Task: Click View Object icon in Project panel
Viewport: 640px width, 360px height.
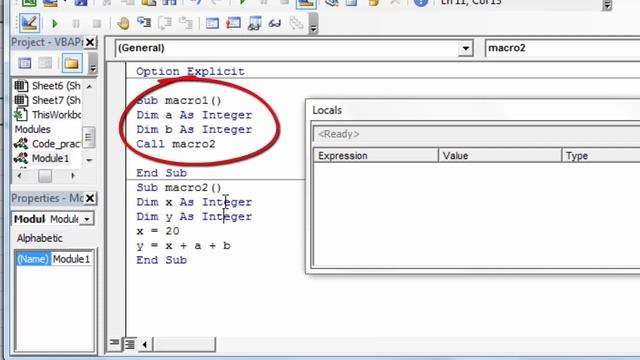Action: click(45, 63)
